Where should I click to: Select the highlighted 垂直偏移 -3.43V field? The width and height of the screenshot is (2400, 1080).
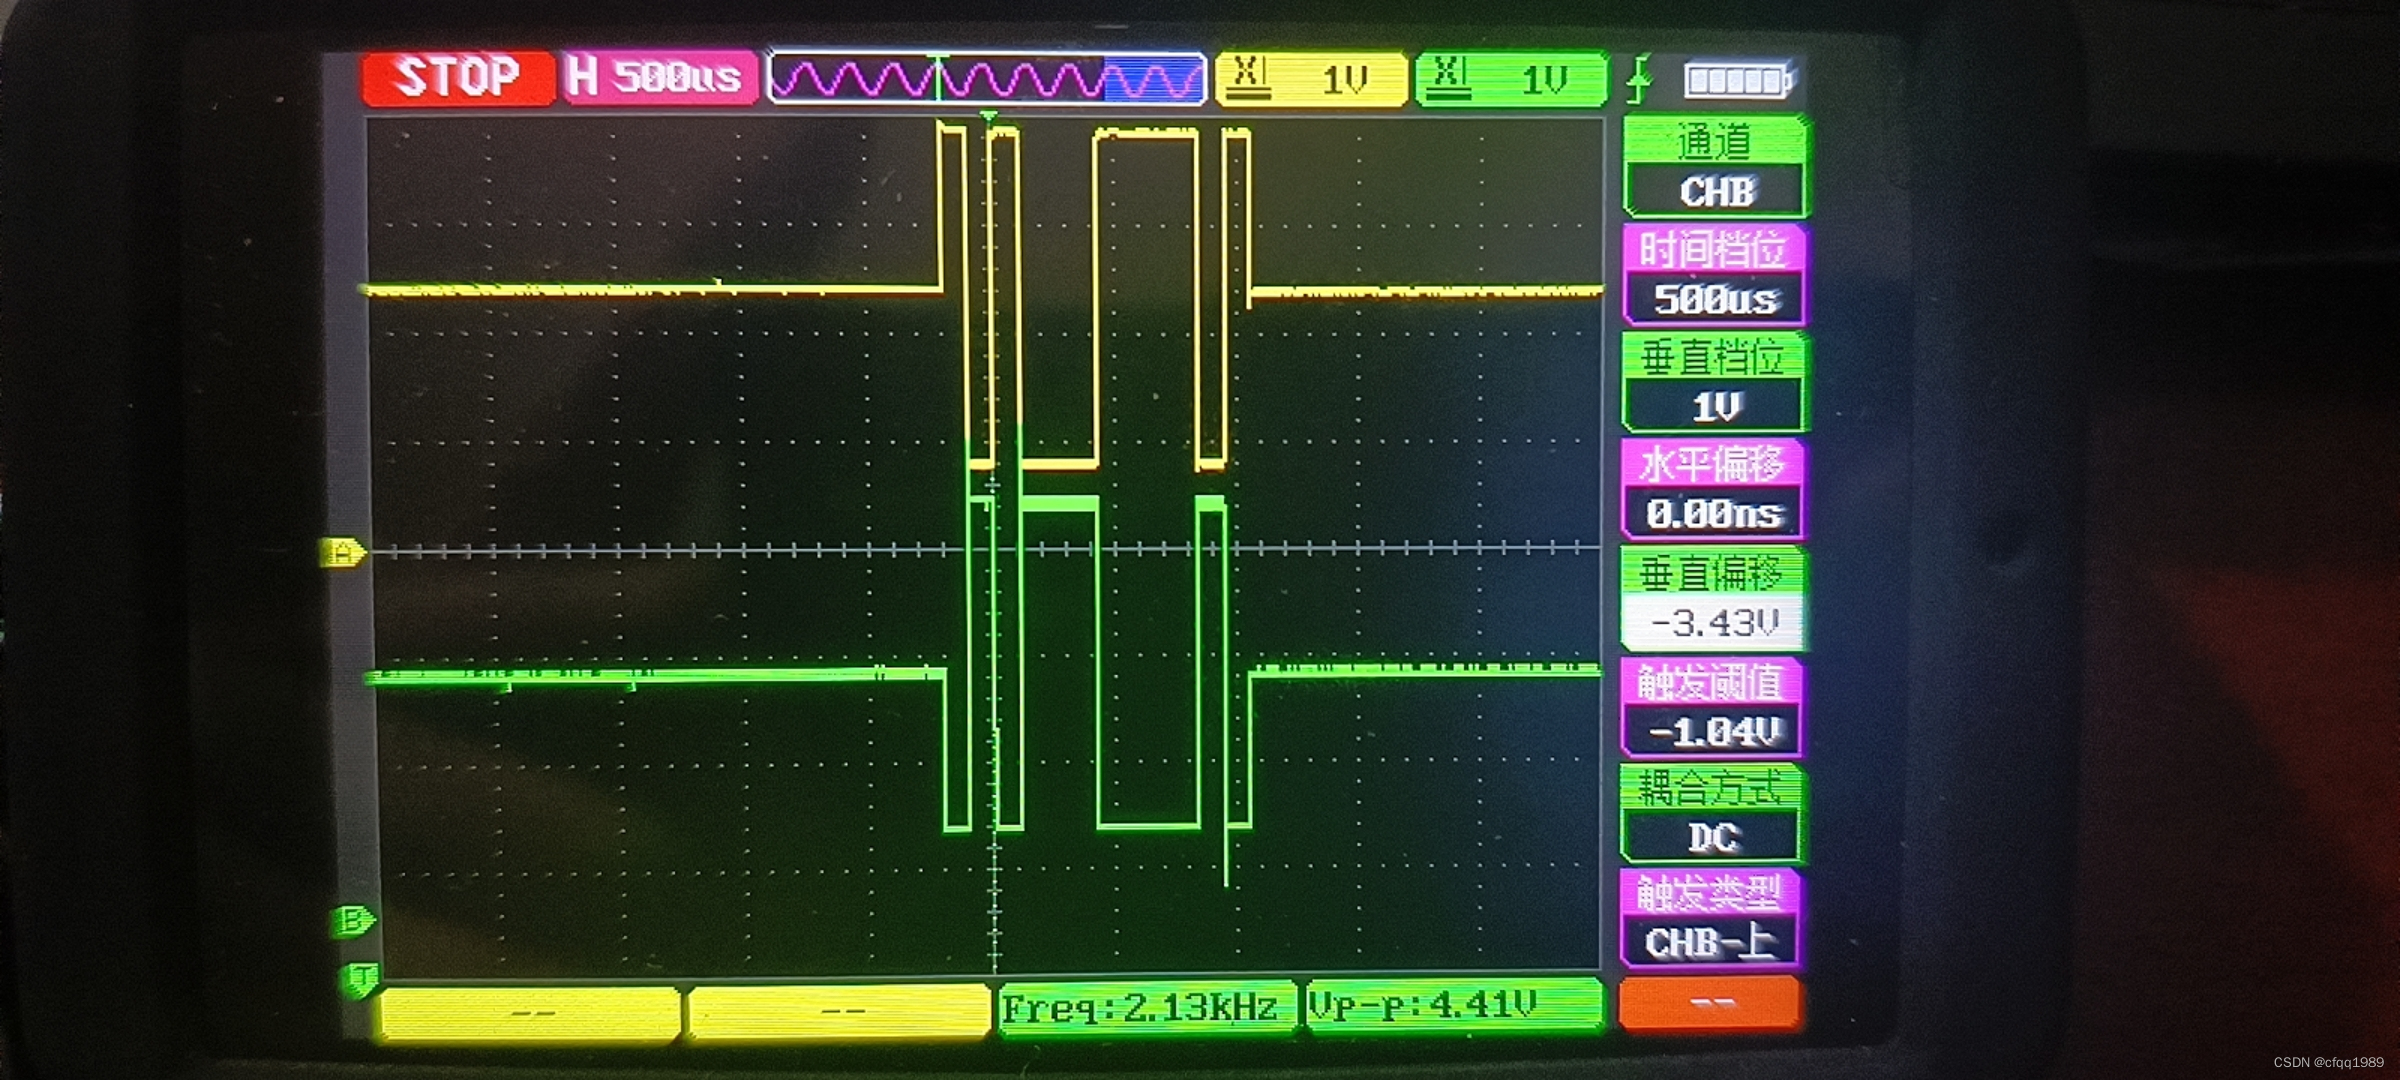point(1713,600)
